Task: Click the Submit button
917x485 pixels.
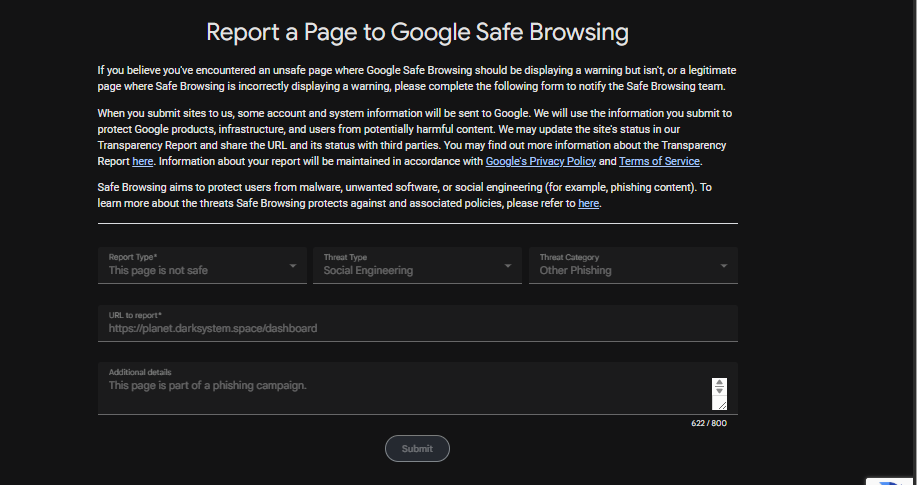Action: pos(417,449)
